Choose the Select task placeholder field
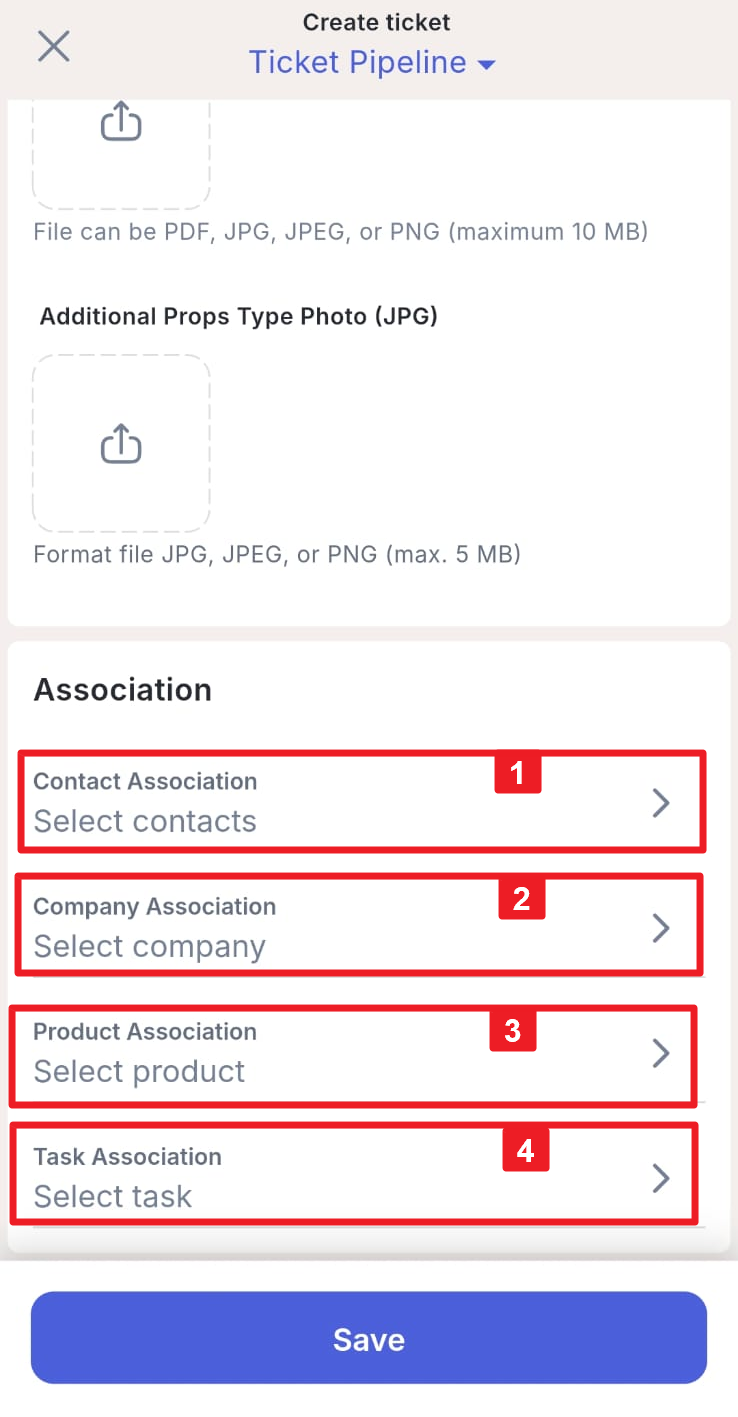 (x=113, y=1196)
